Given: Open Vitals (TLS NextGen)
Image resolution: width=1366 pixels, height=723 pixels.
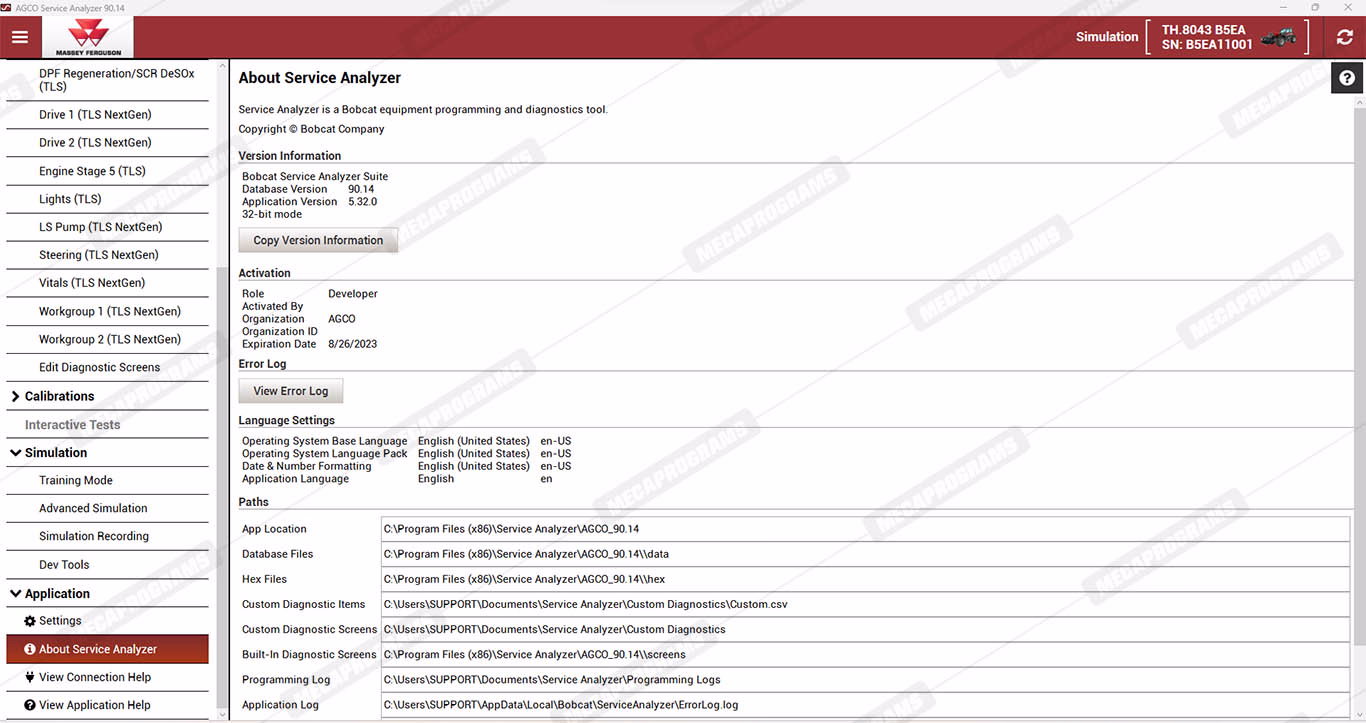Looking at the screenshot, I should coord(108,283).
